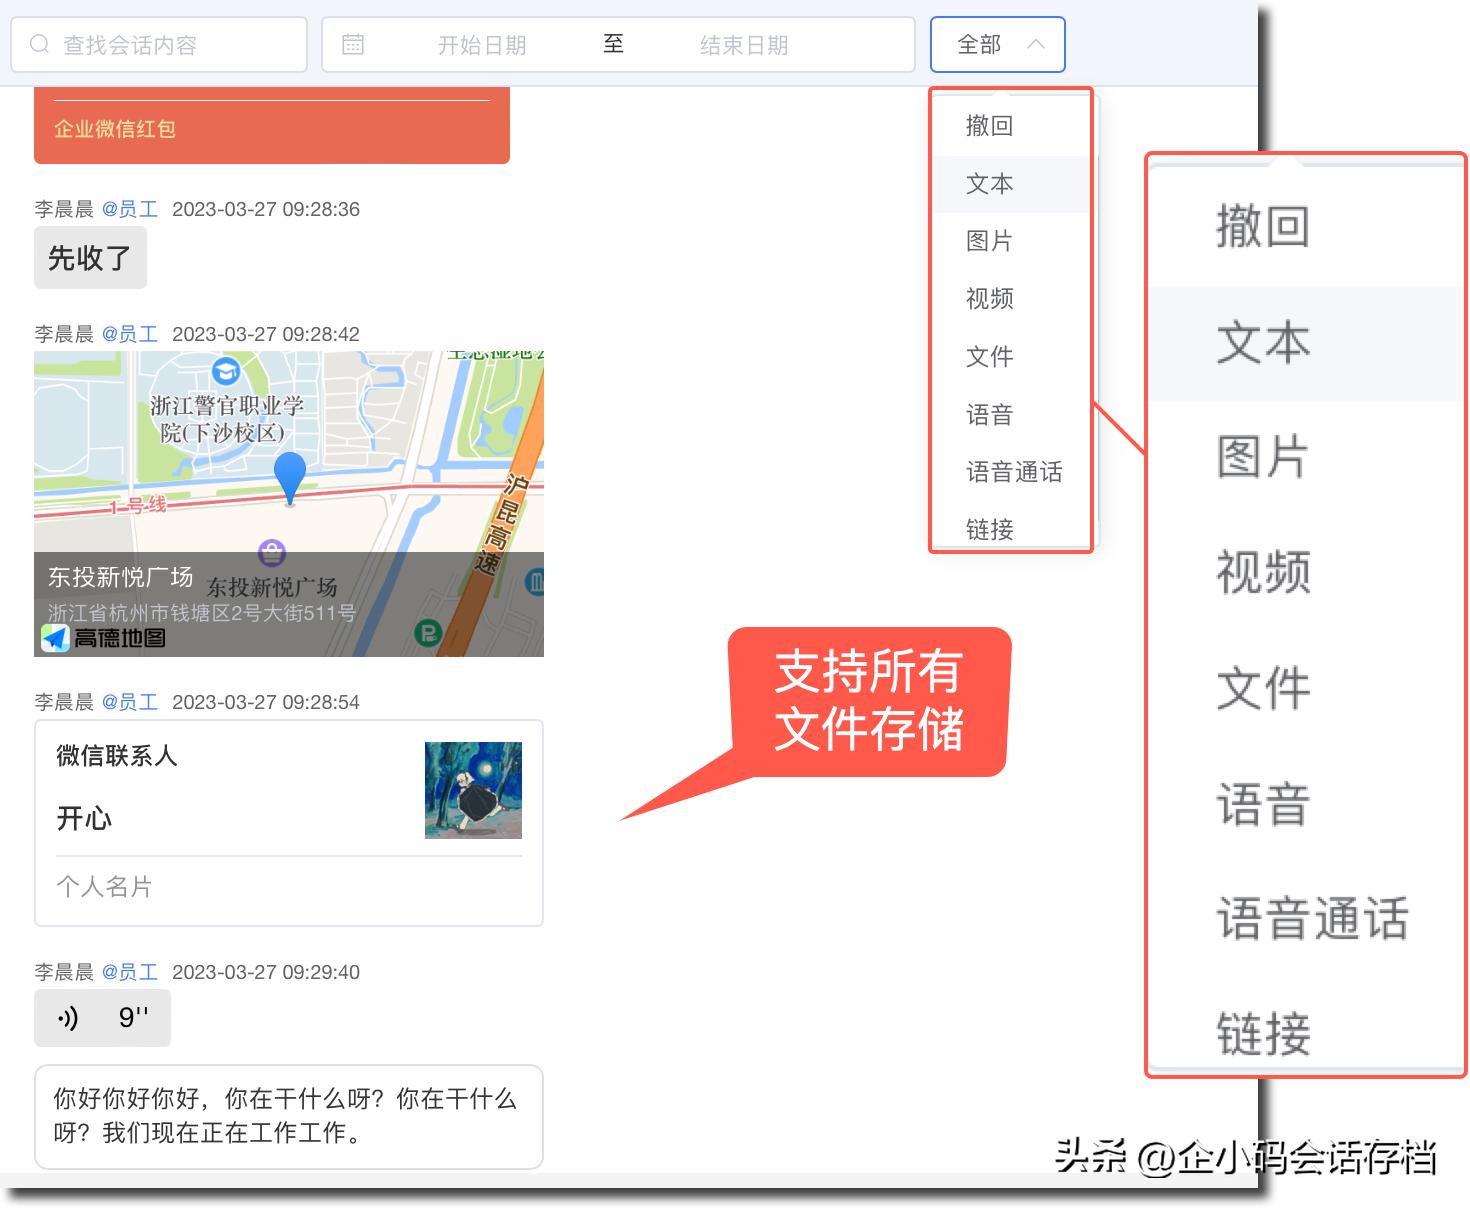Image resolution: width=1470 pixels, height=1208 pixels.
Task: Click the @员工 link beside 李晨晨
Action: [x=130, y=209]
